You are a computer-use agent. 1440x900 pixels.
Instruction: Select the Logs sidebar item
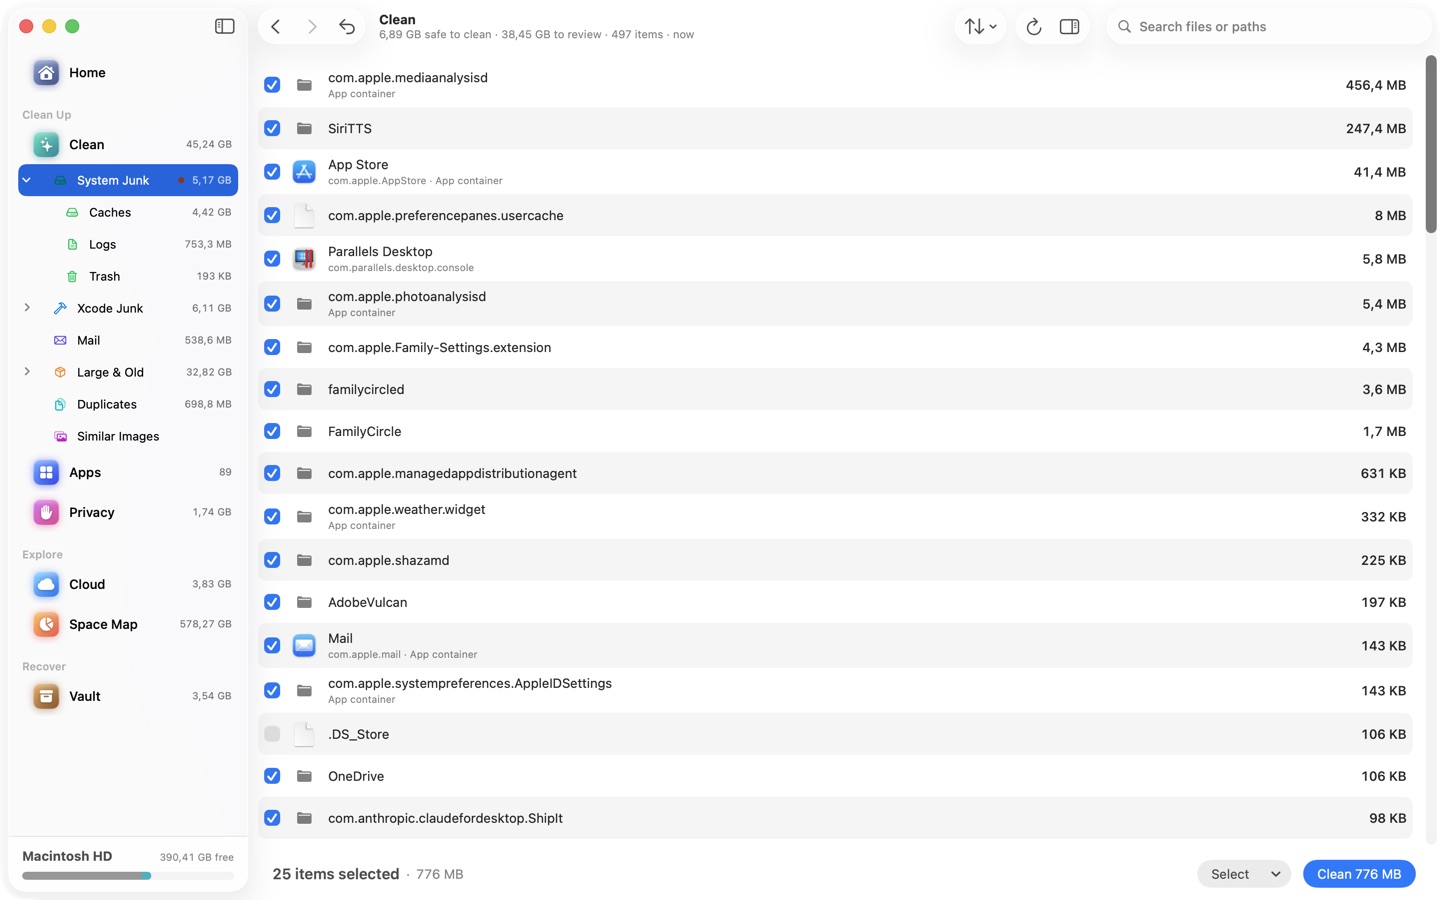point(128,244)
